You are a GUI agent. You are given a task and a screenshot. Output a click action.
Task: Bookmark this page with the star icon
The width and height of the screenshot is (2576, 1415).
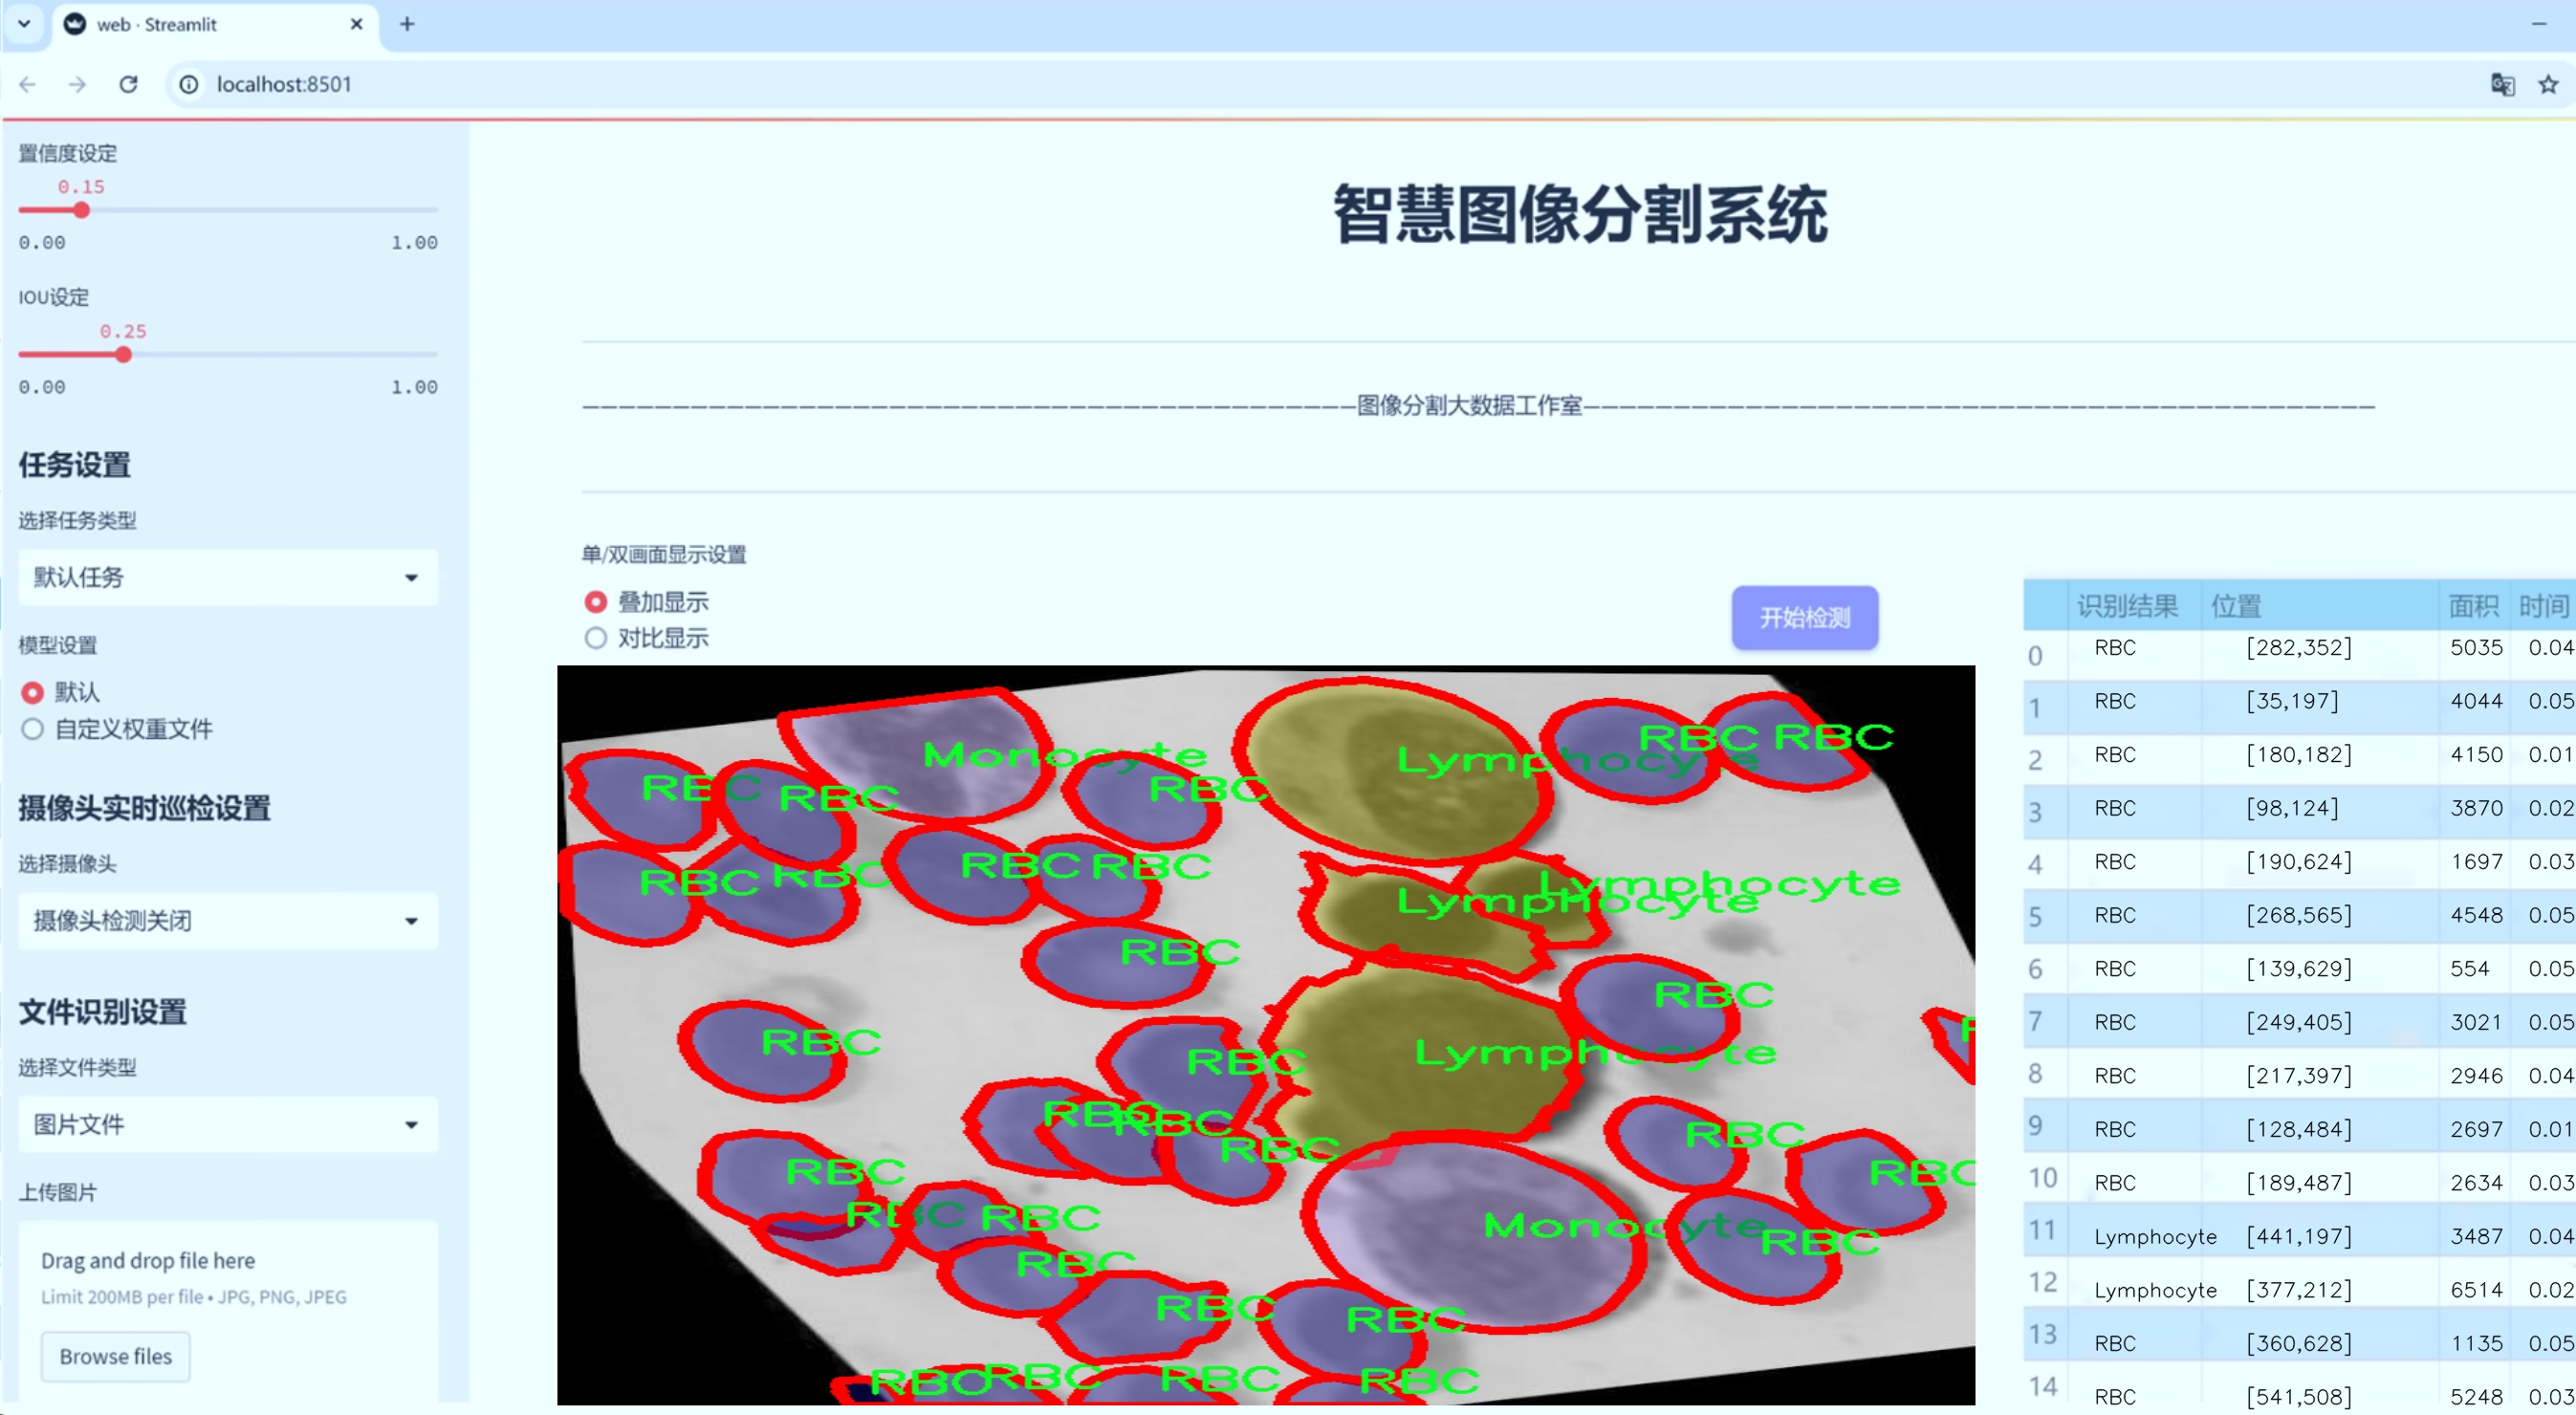pyautogui.click(x=2548, y=84)
